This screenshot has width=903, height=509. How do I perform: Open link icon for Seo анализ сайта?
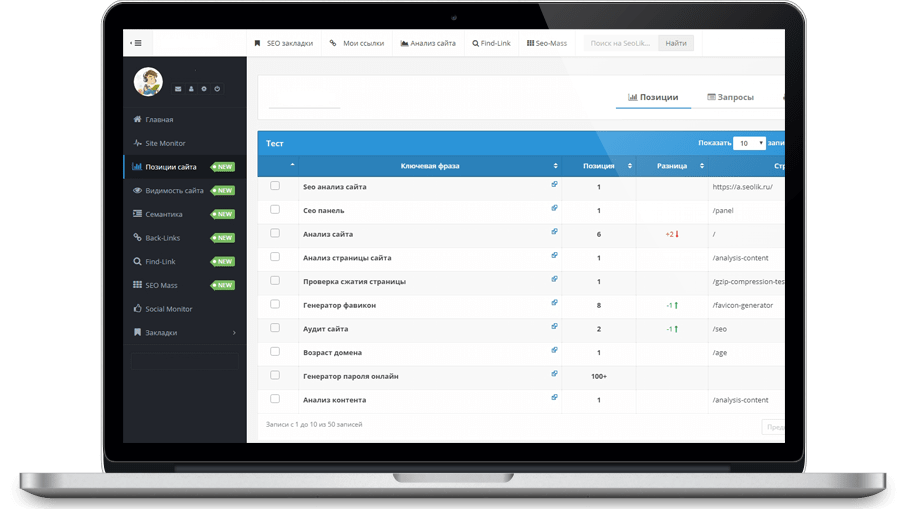click(554, 184)
